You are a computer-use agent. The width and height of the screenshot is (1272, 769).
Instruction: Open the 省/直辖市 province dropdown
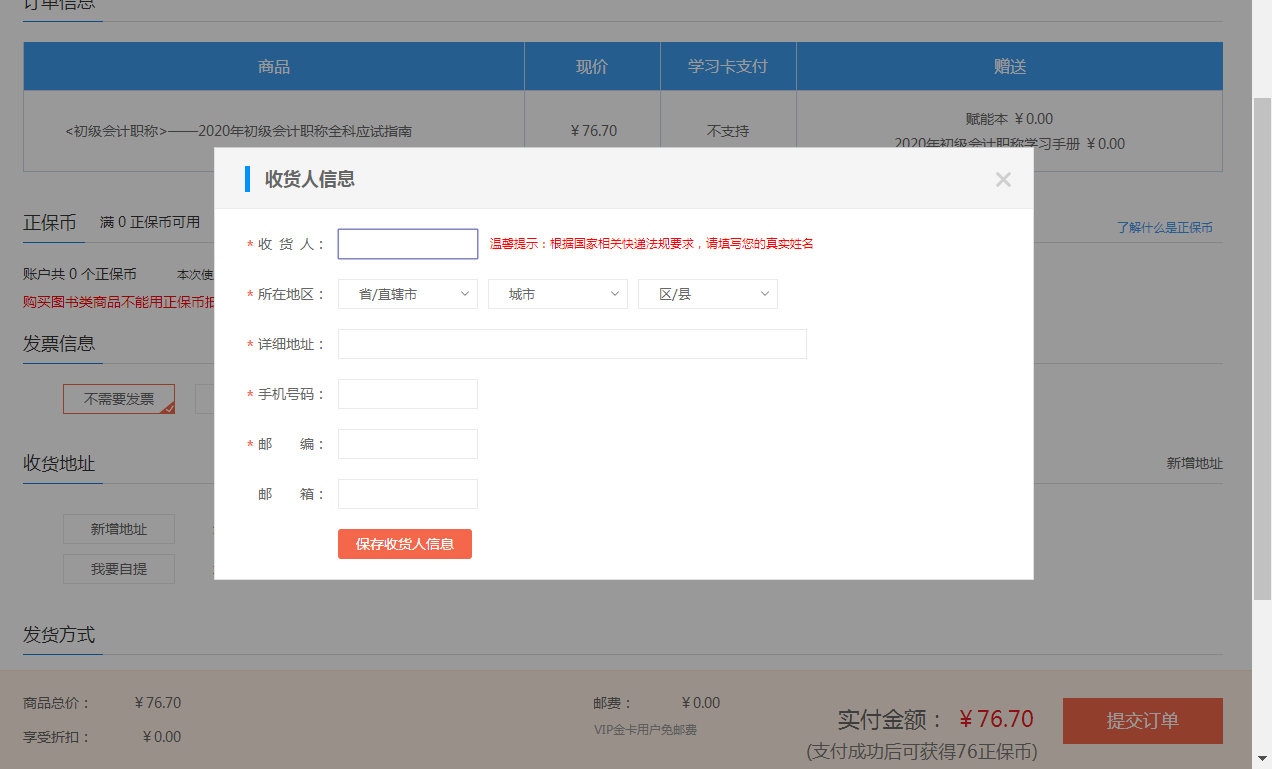407,293
